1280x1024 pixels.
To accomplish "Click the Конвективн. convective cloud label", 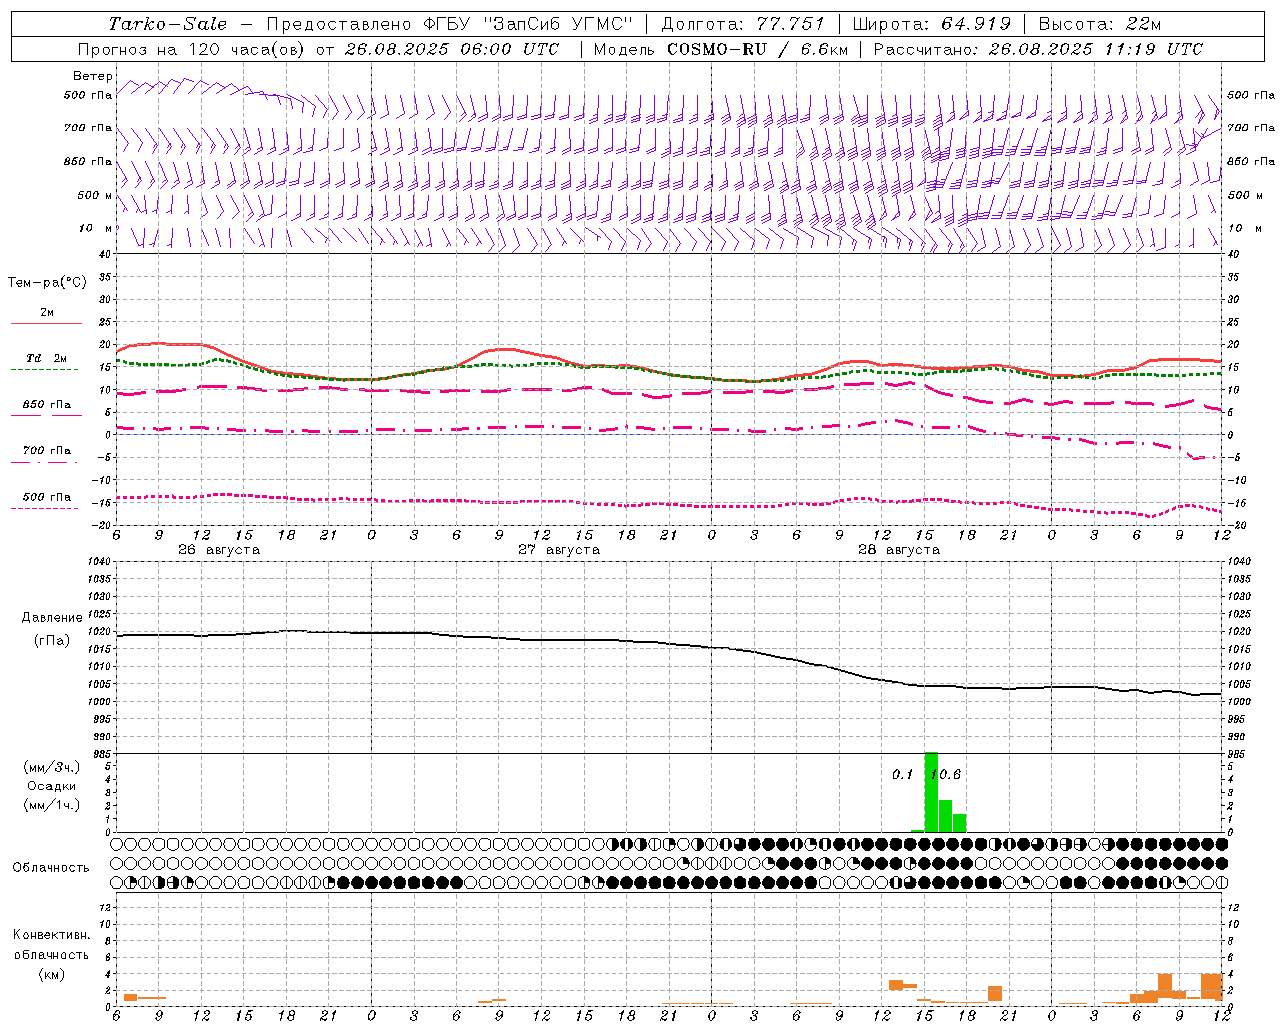I will (x=52, y=934).
